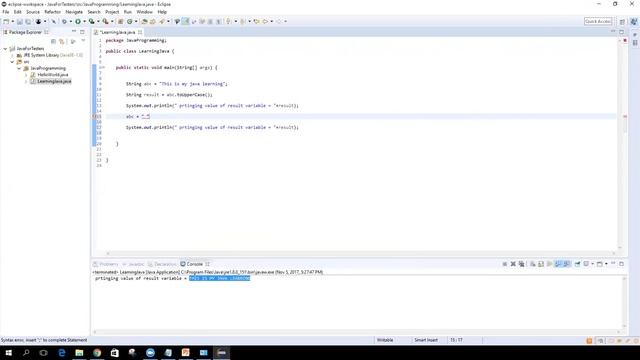Toggle Link with Editor in Package Explorer
The width and height of the screenshot is (640, 360).
click(x=62, y=41)
